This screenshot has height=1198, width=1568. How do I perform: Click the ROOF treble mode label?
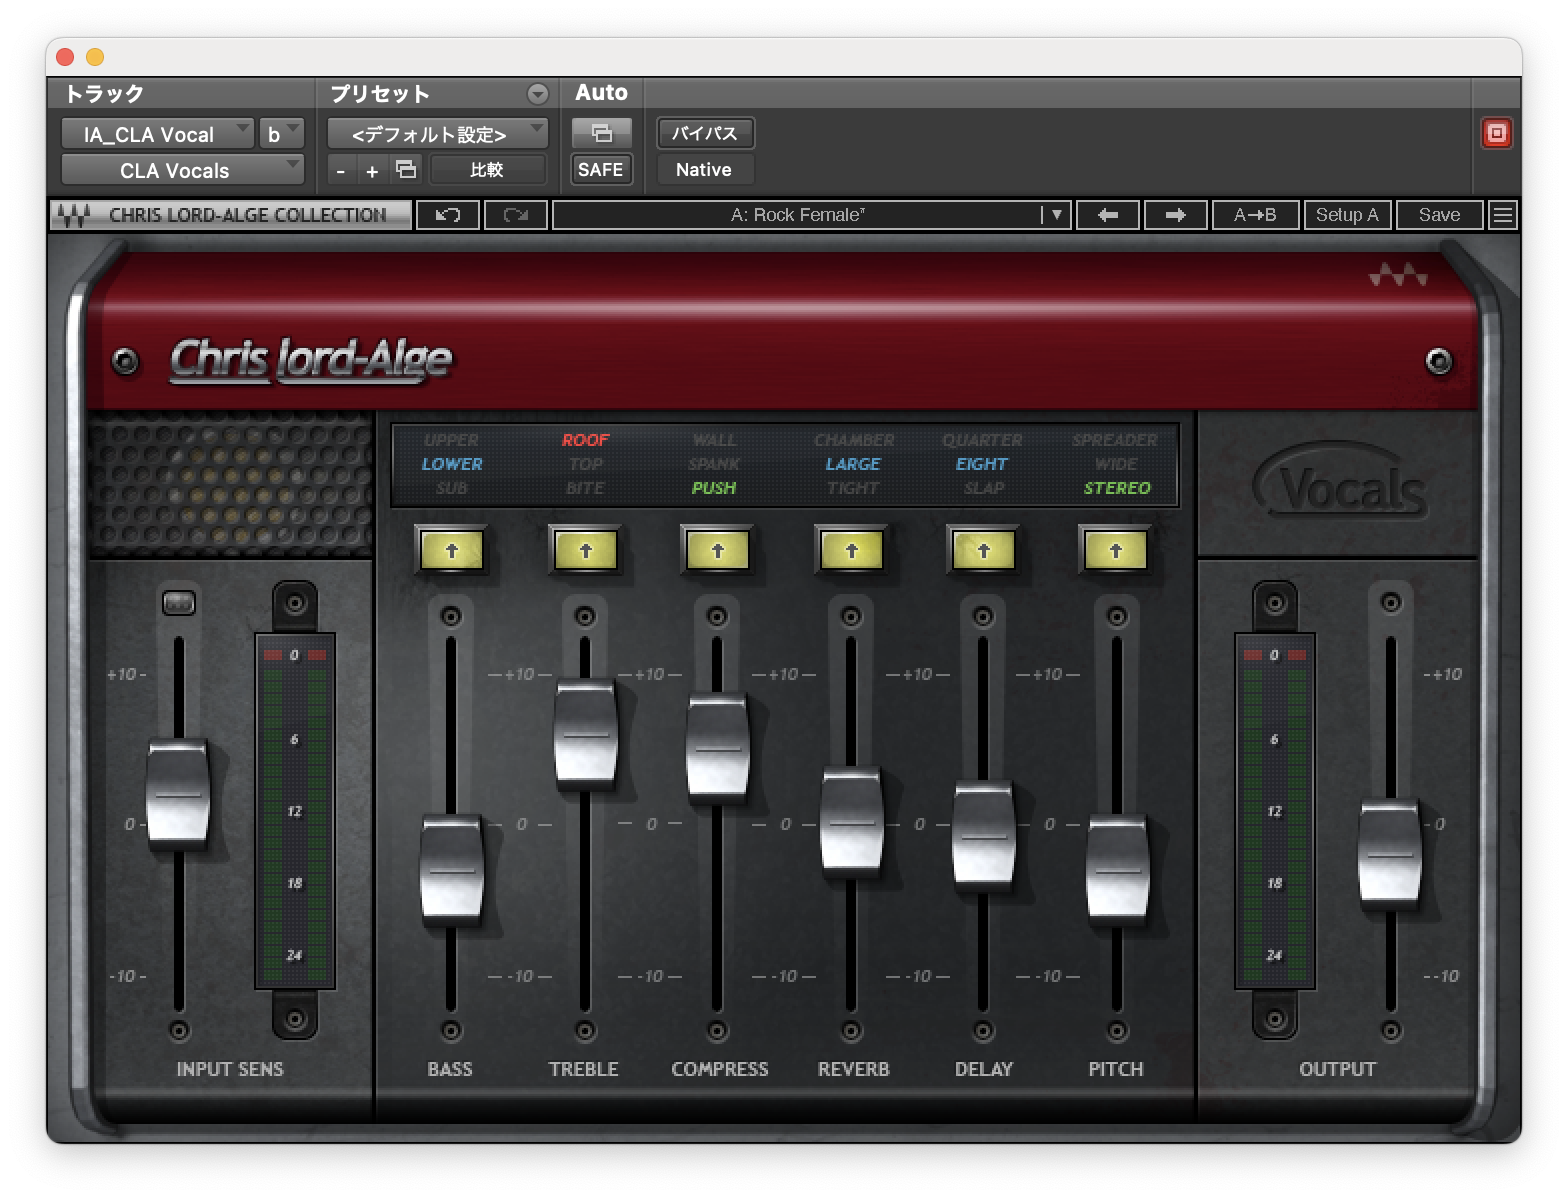click(x=585, y=440)
